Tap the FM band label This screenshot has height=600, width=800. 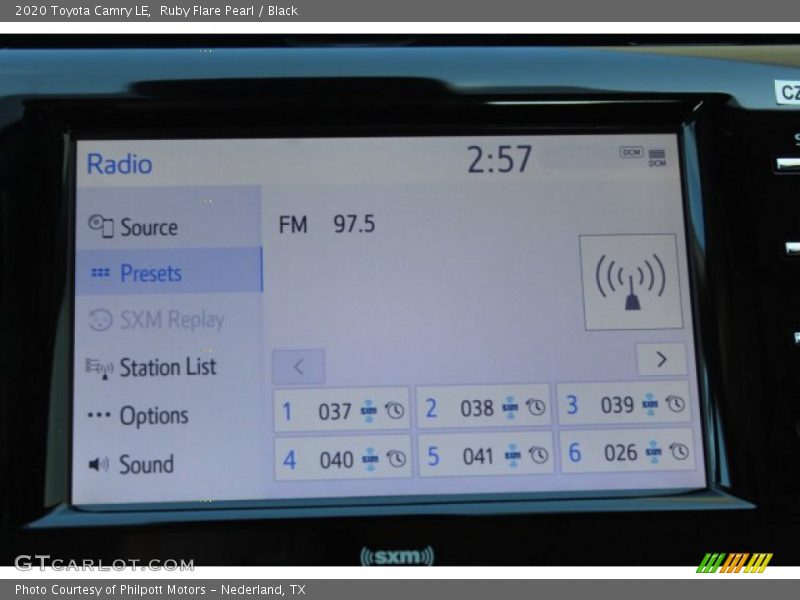[293, 224]
